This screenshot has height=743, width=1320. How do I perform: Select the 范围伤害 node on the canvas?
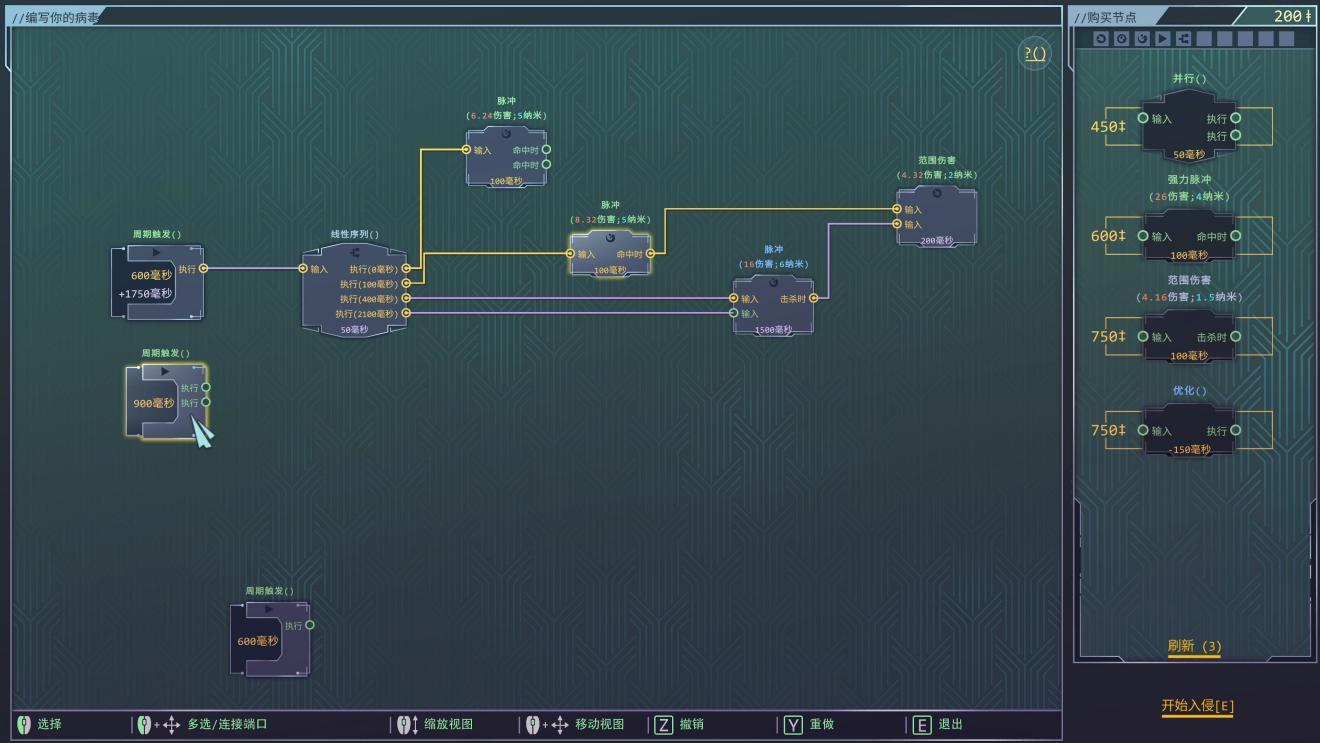click(936, 216)
